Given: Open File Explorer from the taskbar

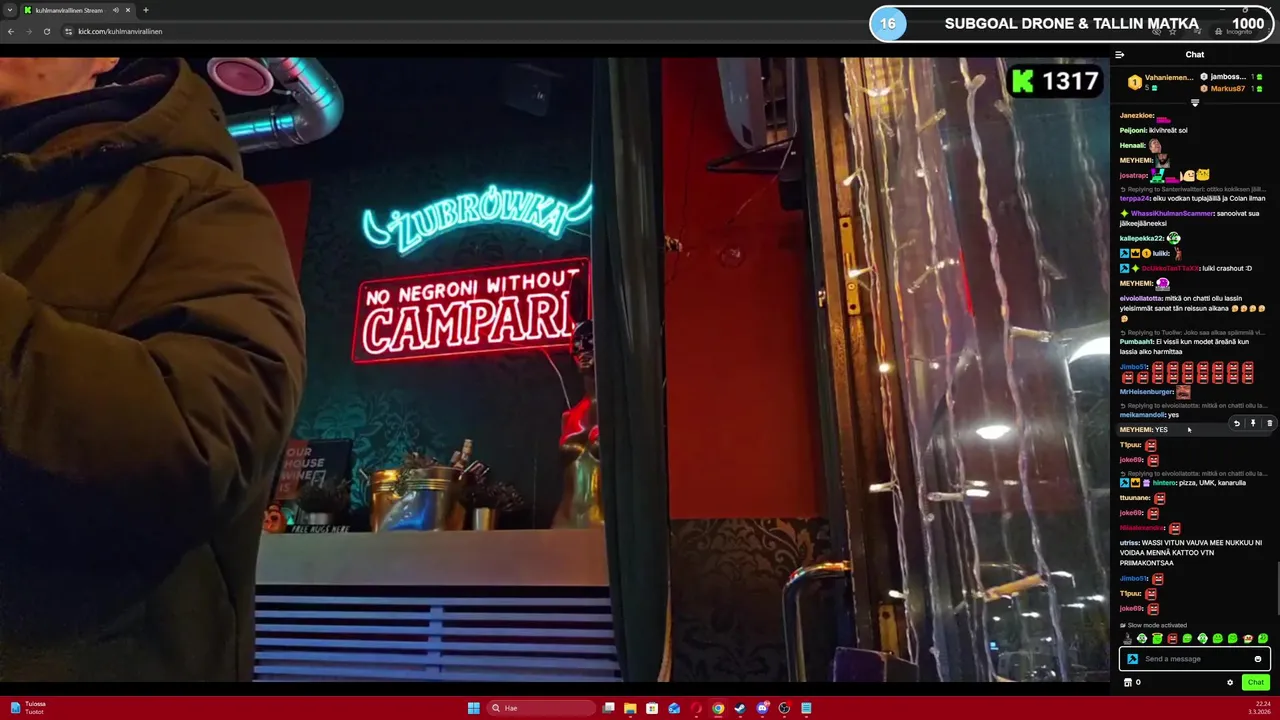Looking at the screenshot, I should pos(630,708).
